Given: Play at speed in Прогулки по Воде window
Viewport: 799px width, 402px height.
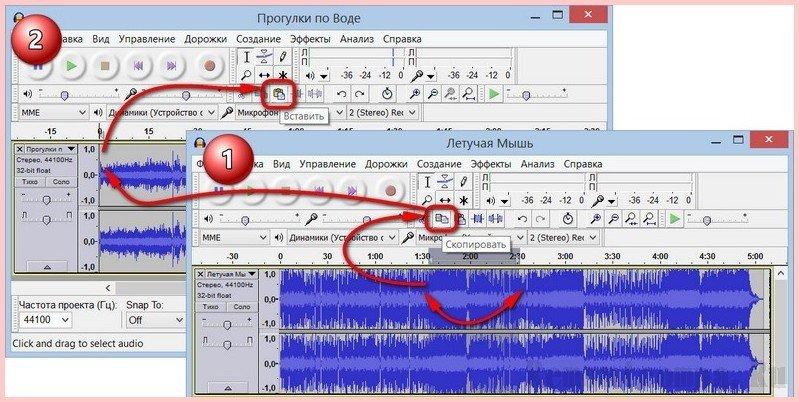Looking at the screenshot, I should coord(493,94).
